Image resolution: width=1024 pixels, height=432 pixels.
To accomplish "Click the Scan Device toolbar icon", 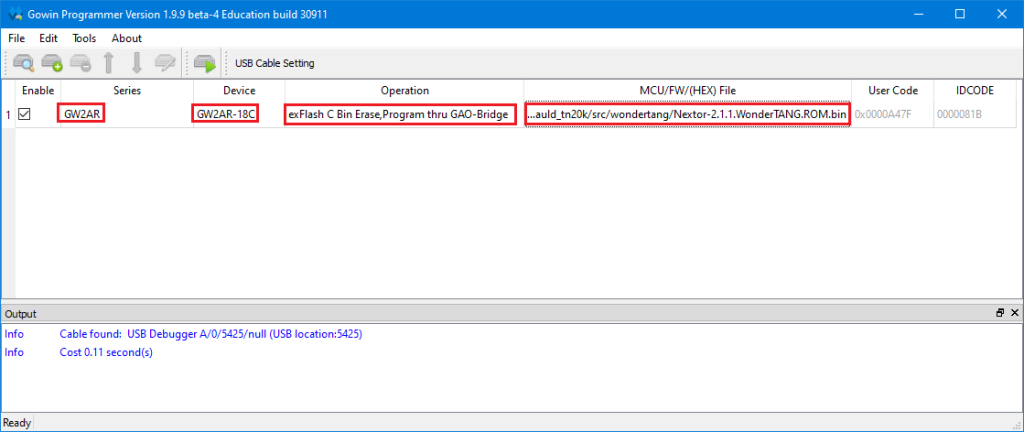I will 24,63.
